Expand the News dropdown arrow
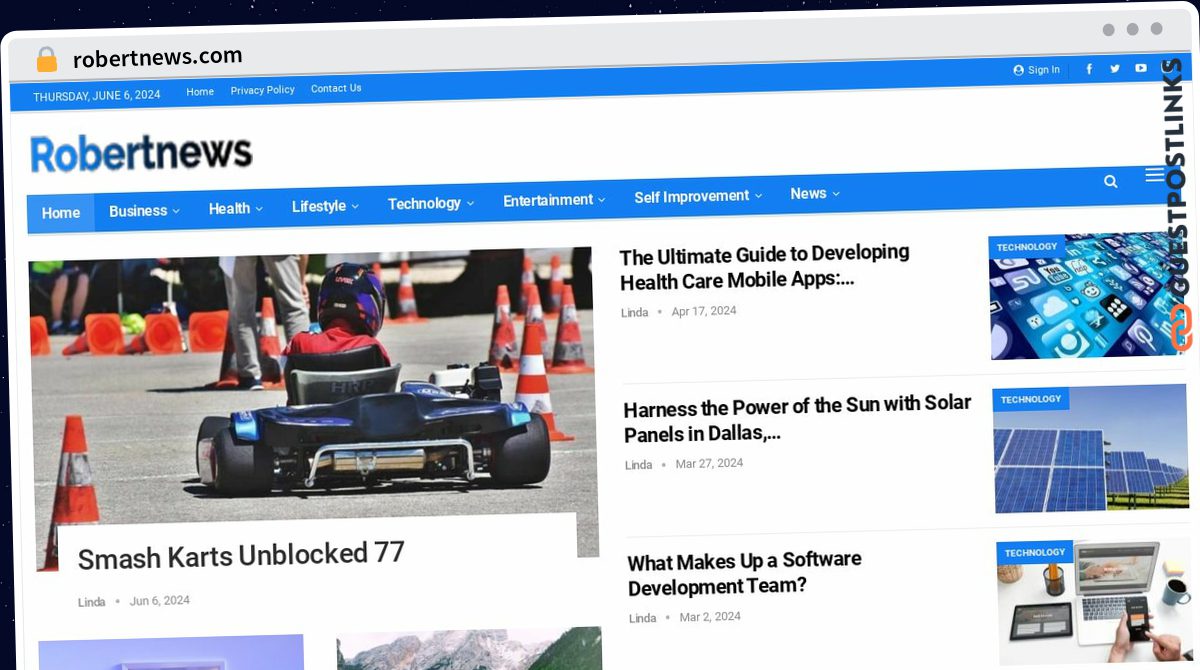The height and width of the screenshot is (670, 1200). tap(836, 194)
